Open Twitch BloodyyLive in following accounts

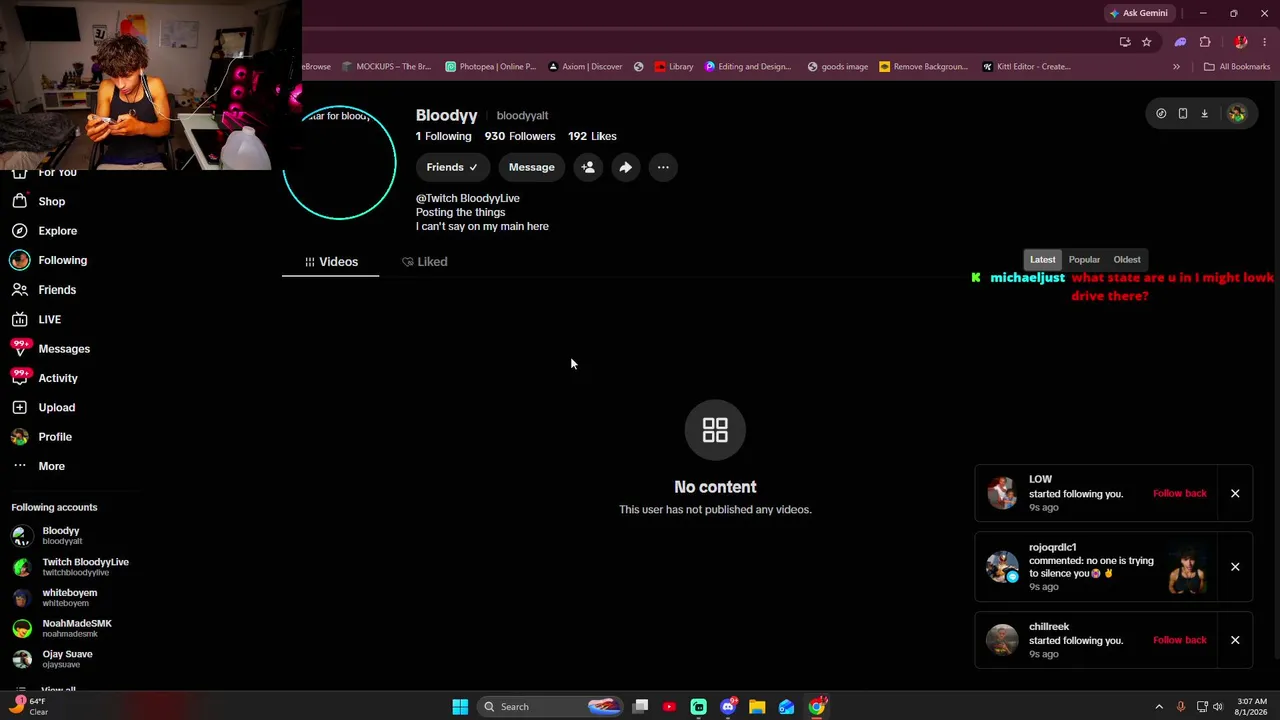(70, 567)
